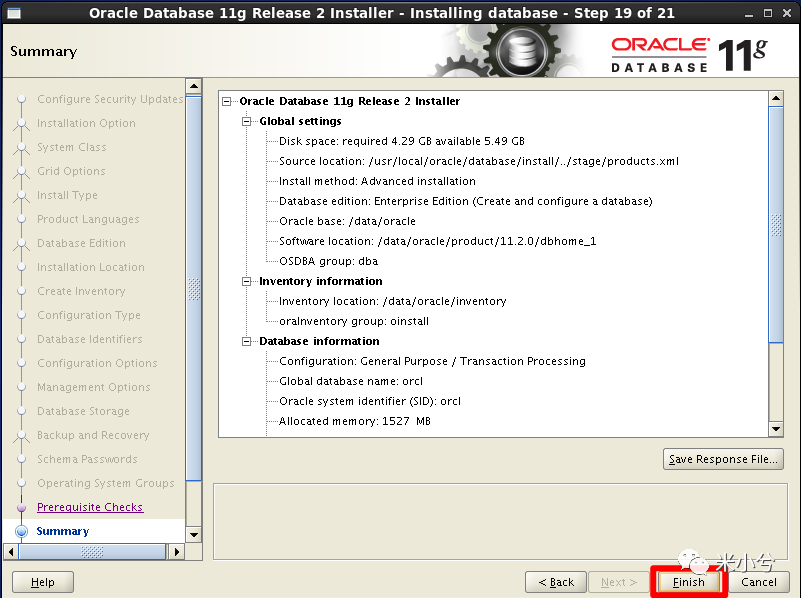
Task: Click the step list horizontal scrollbar thumb
Action: coord(92,552)
